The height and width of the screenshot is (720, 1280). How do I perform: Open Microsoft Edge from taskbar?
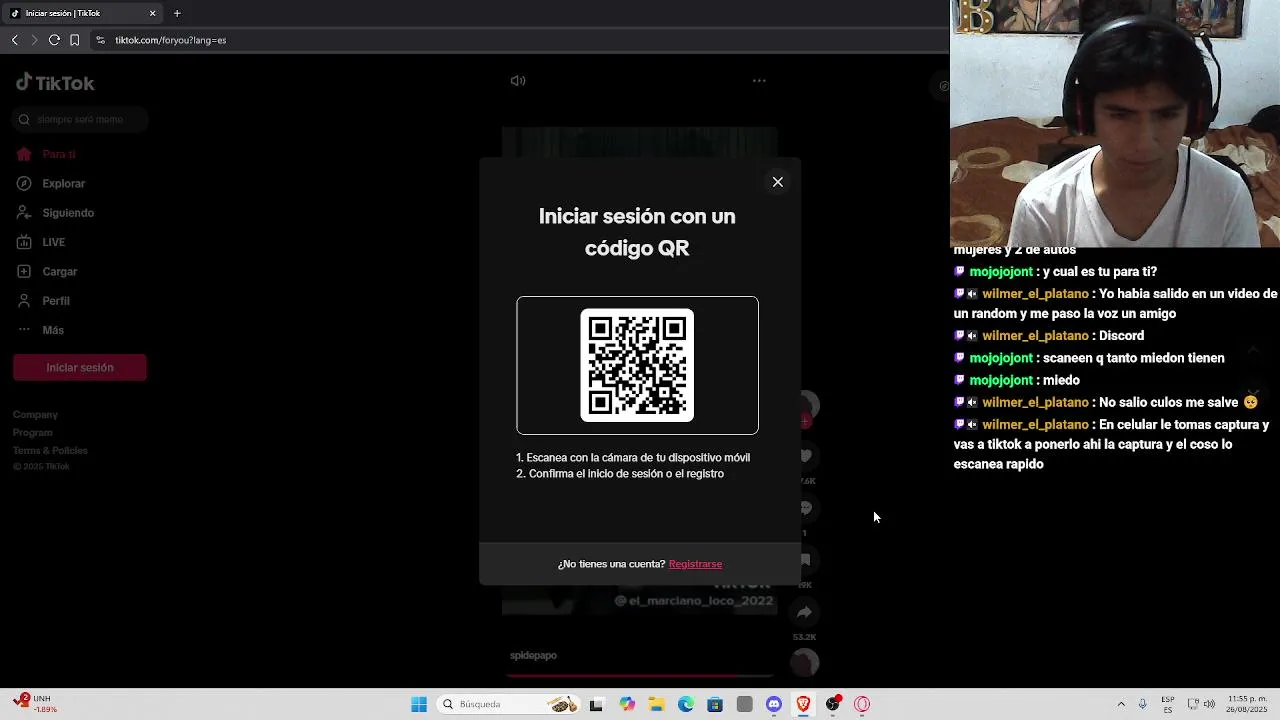(x=686, y=704)
